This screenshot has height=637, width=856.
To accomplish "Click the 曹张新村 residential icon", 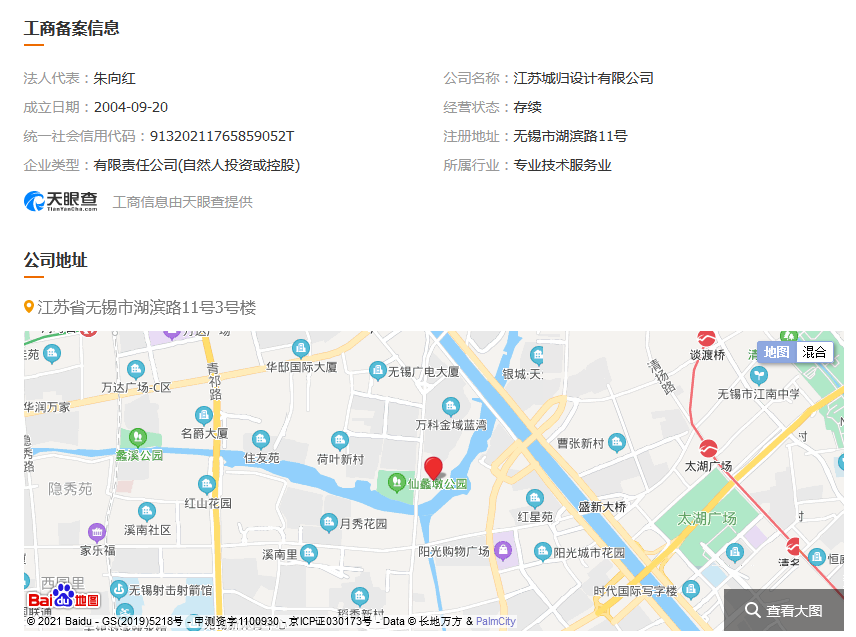I will [x=617, y=442].
